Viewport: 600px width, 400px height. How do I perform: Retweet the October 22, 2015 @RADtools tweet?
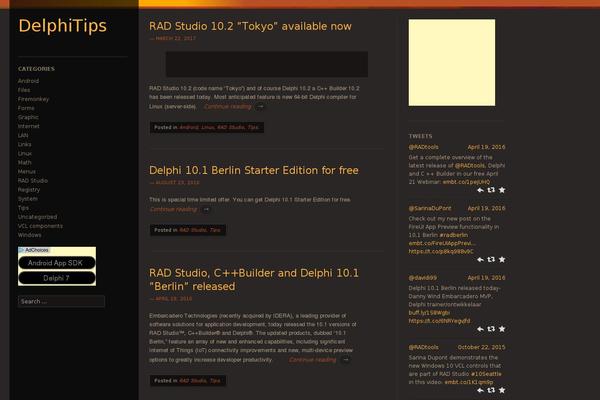[x=491, y=390]
